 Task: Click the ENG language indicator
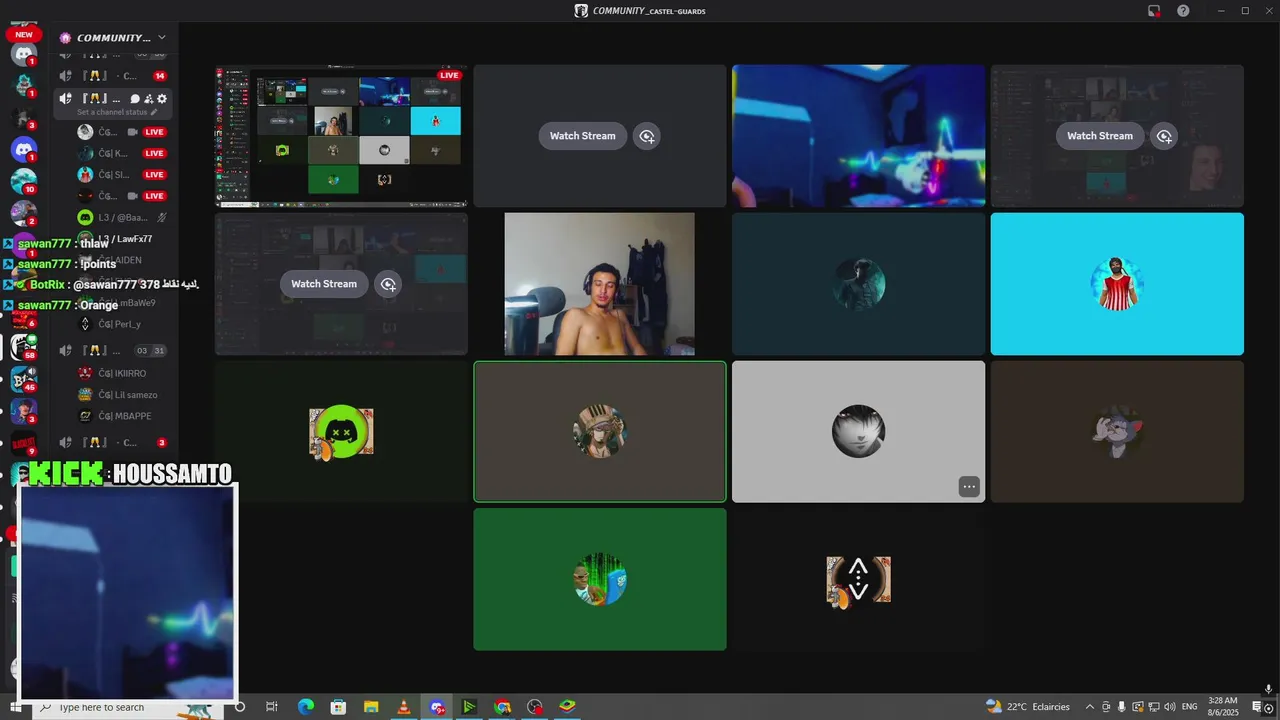pos(1190,707)
